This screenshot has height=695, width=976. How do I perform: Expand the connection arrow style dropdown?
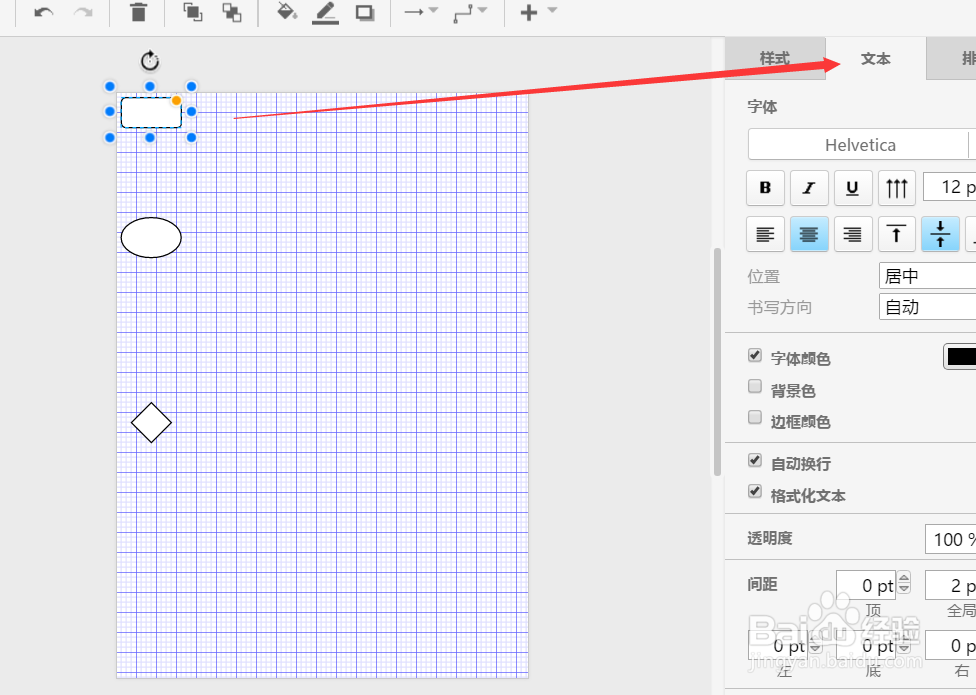click(x=421, y=12)
